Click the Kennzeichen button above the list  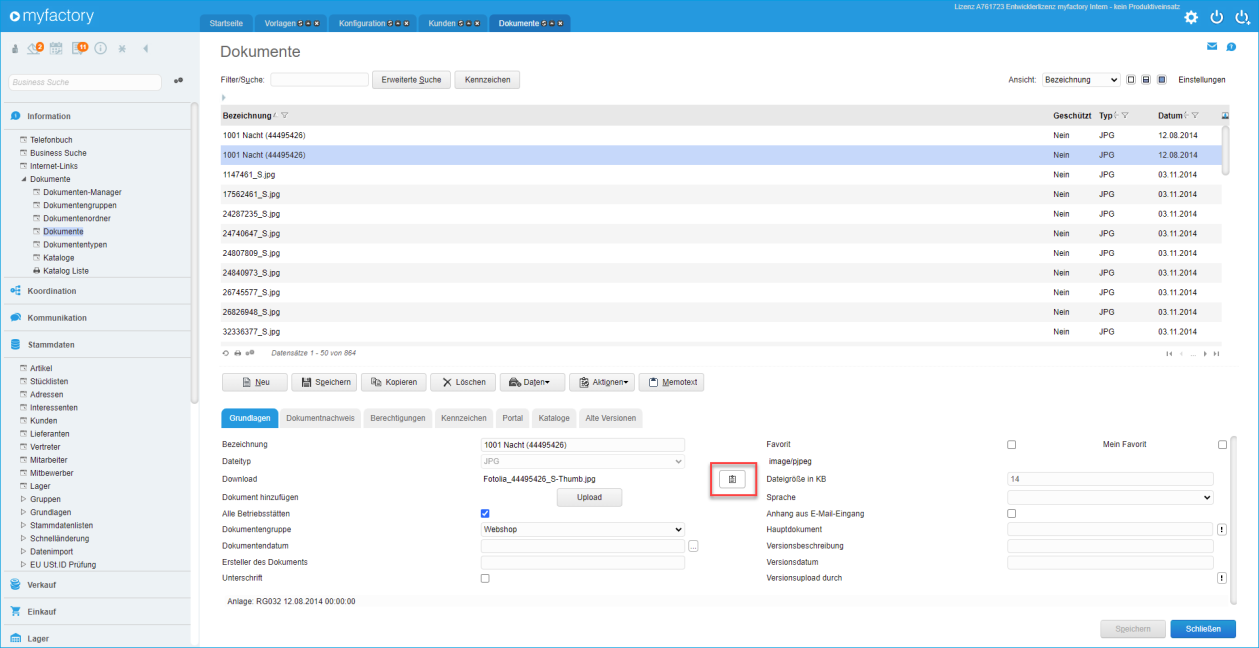pyautogui.click(x=487, y=80)
